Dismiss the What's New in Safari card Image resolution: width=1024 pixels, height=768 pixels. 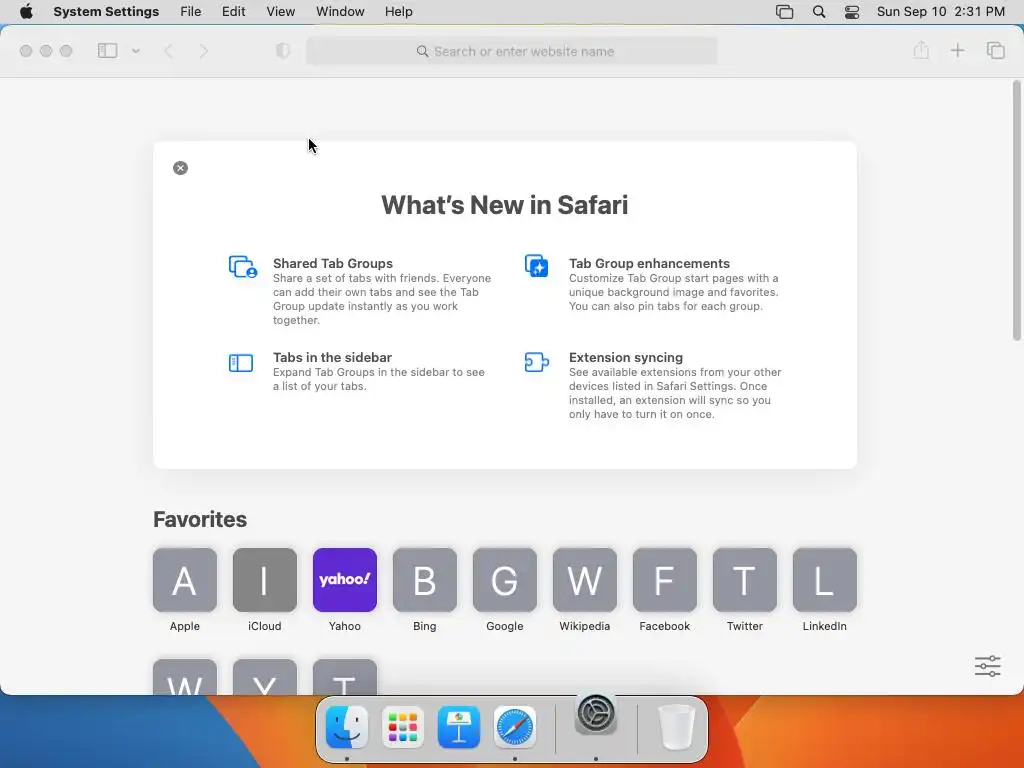180,168
